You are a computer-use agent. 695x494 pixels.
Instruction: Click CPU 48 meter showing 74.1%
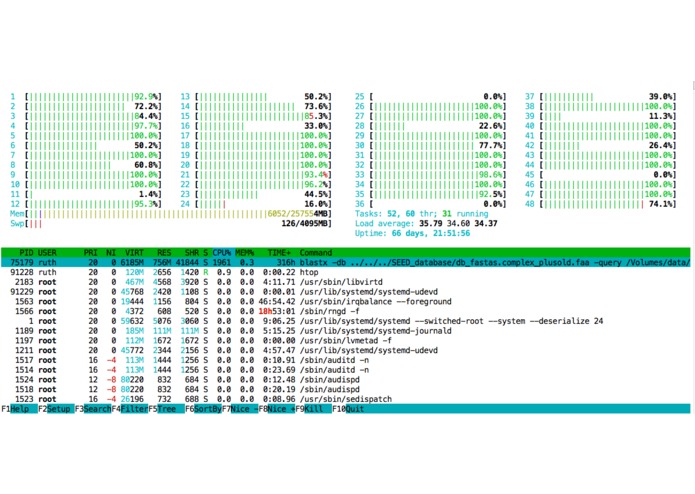pos(601,204)
